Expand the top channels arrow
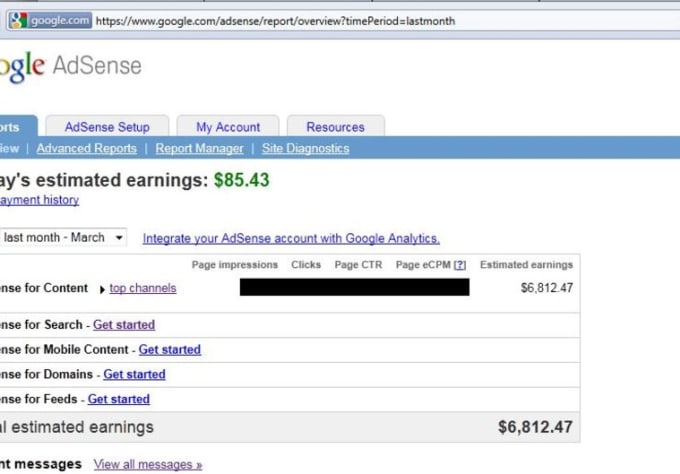 click(102, 289)
